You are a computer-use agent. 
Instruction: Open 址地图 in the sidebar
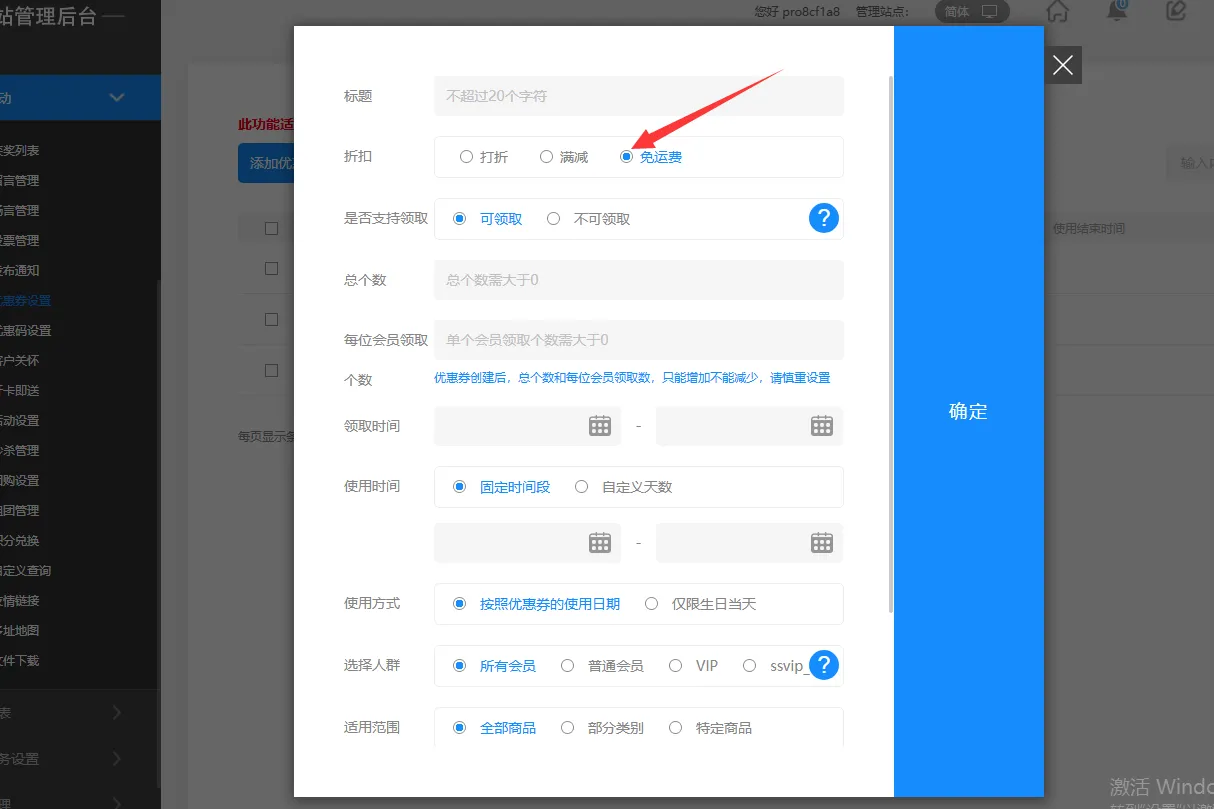click(x=20, y=631)
